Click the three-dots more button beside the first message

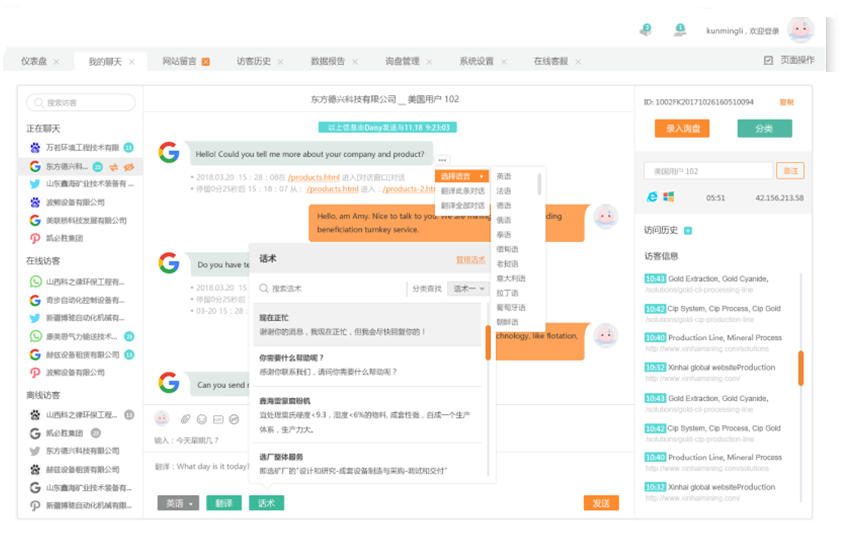tap(442, 160)
